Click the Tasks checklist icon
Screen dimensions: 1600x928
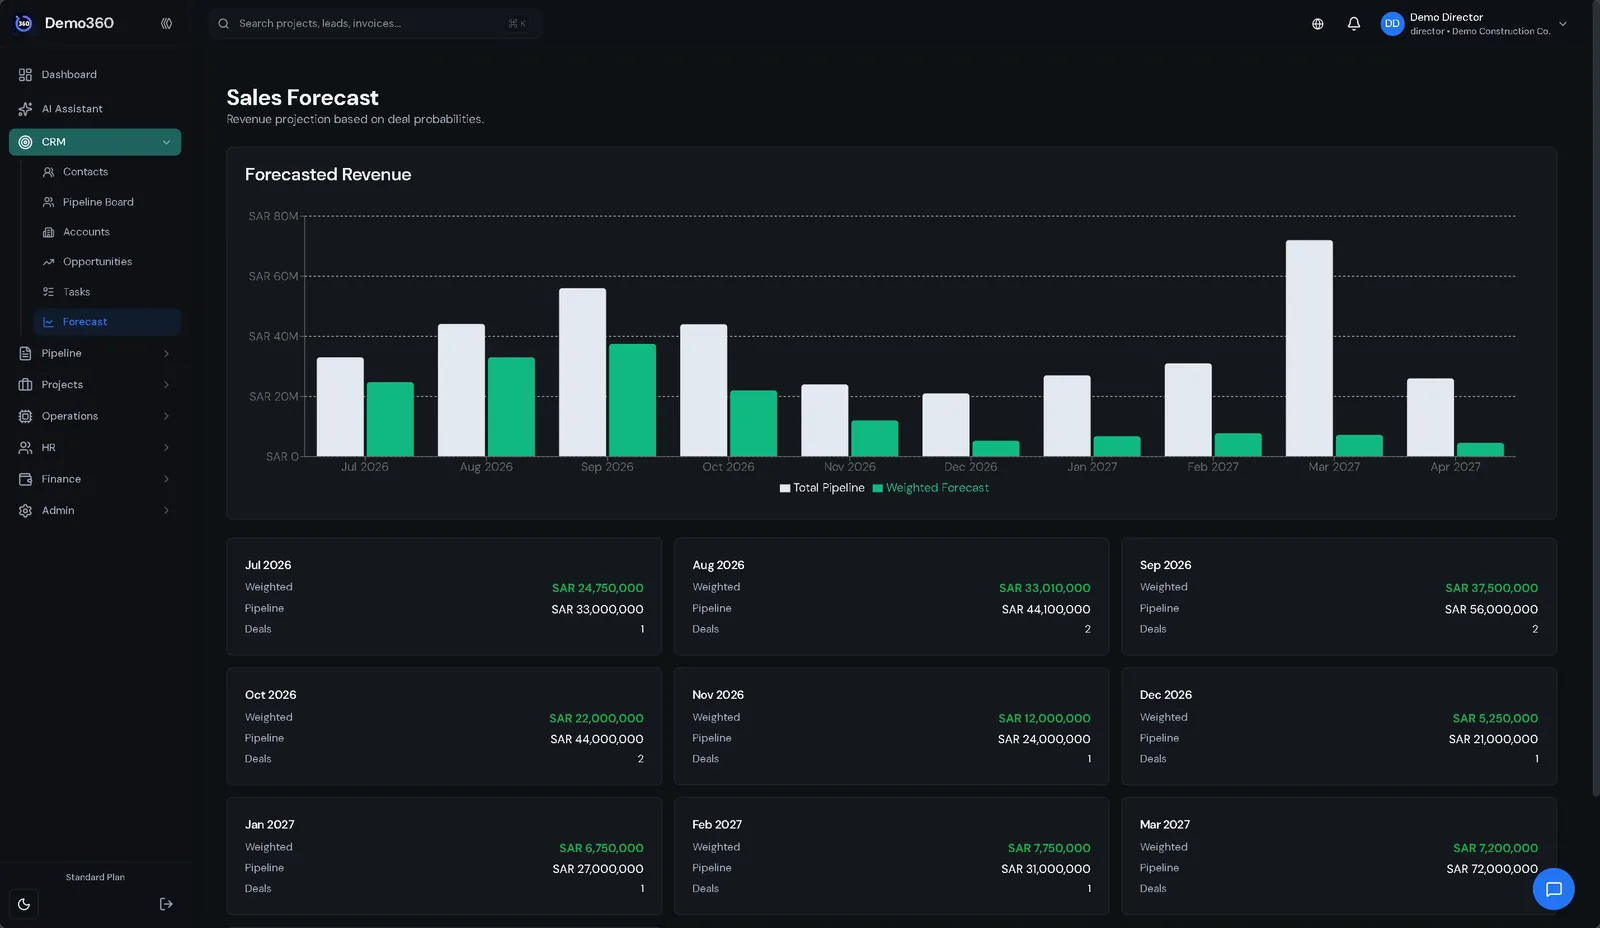pos(48,292)
